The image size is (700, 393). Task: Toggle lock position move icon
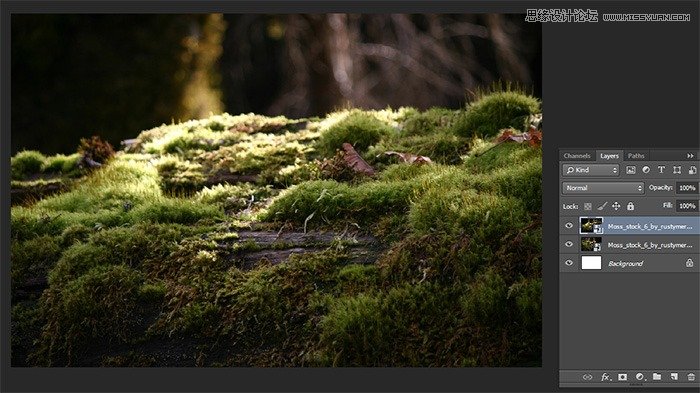(616, 206)
